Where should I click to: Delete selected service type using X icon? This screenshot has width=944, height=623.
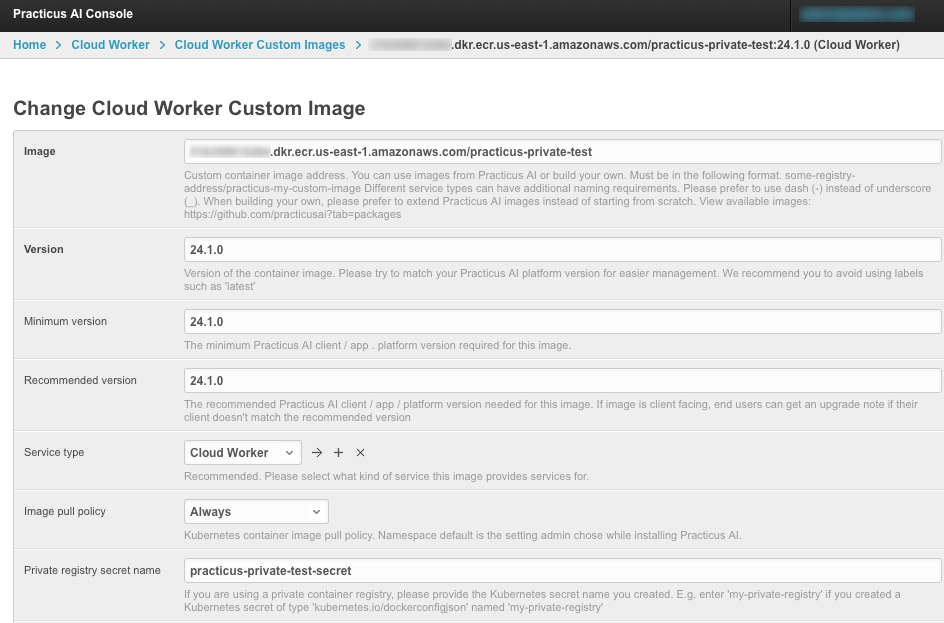coord(361,453)
